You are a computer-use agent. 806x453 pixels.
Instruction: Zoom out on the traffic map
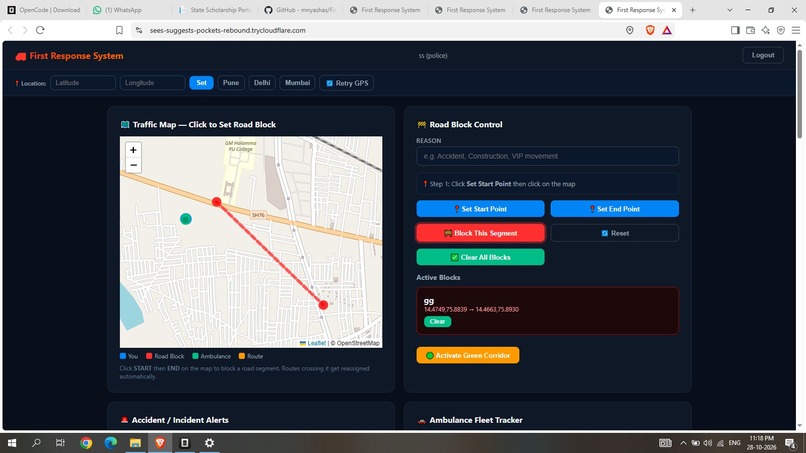[133, 165]
